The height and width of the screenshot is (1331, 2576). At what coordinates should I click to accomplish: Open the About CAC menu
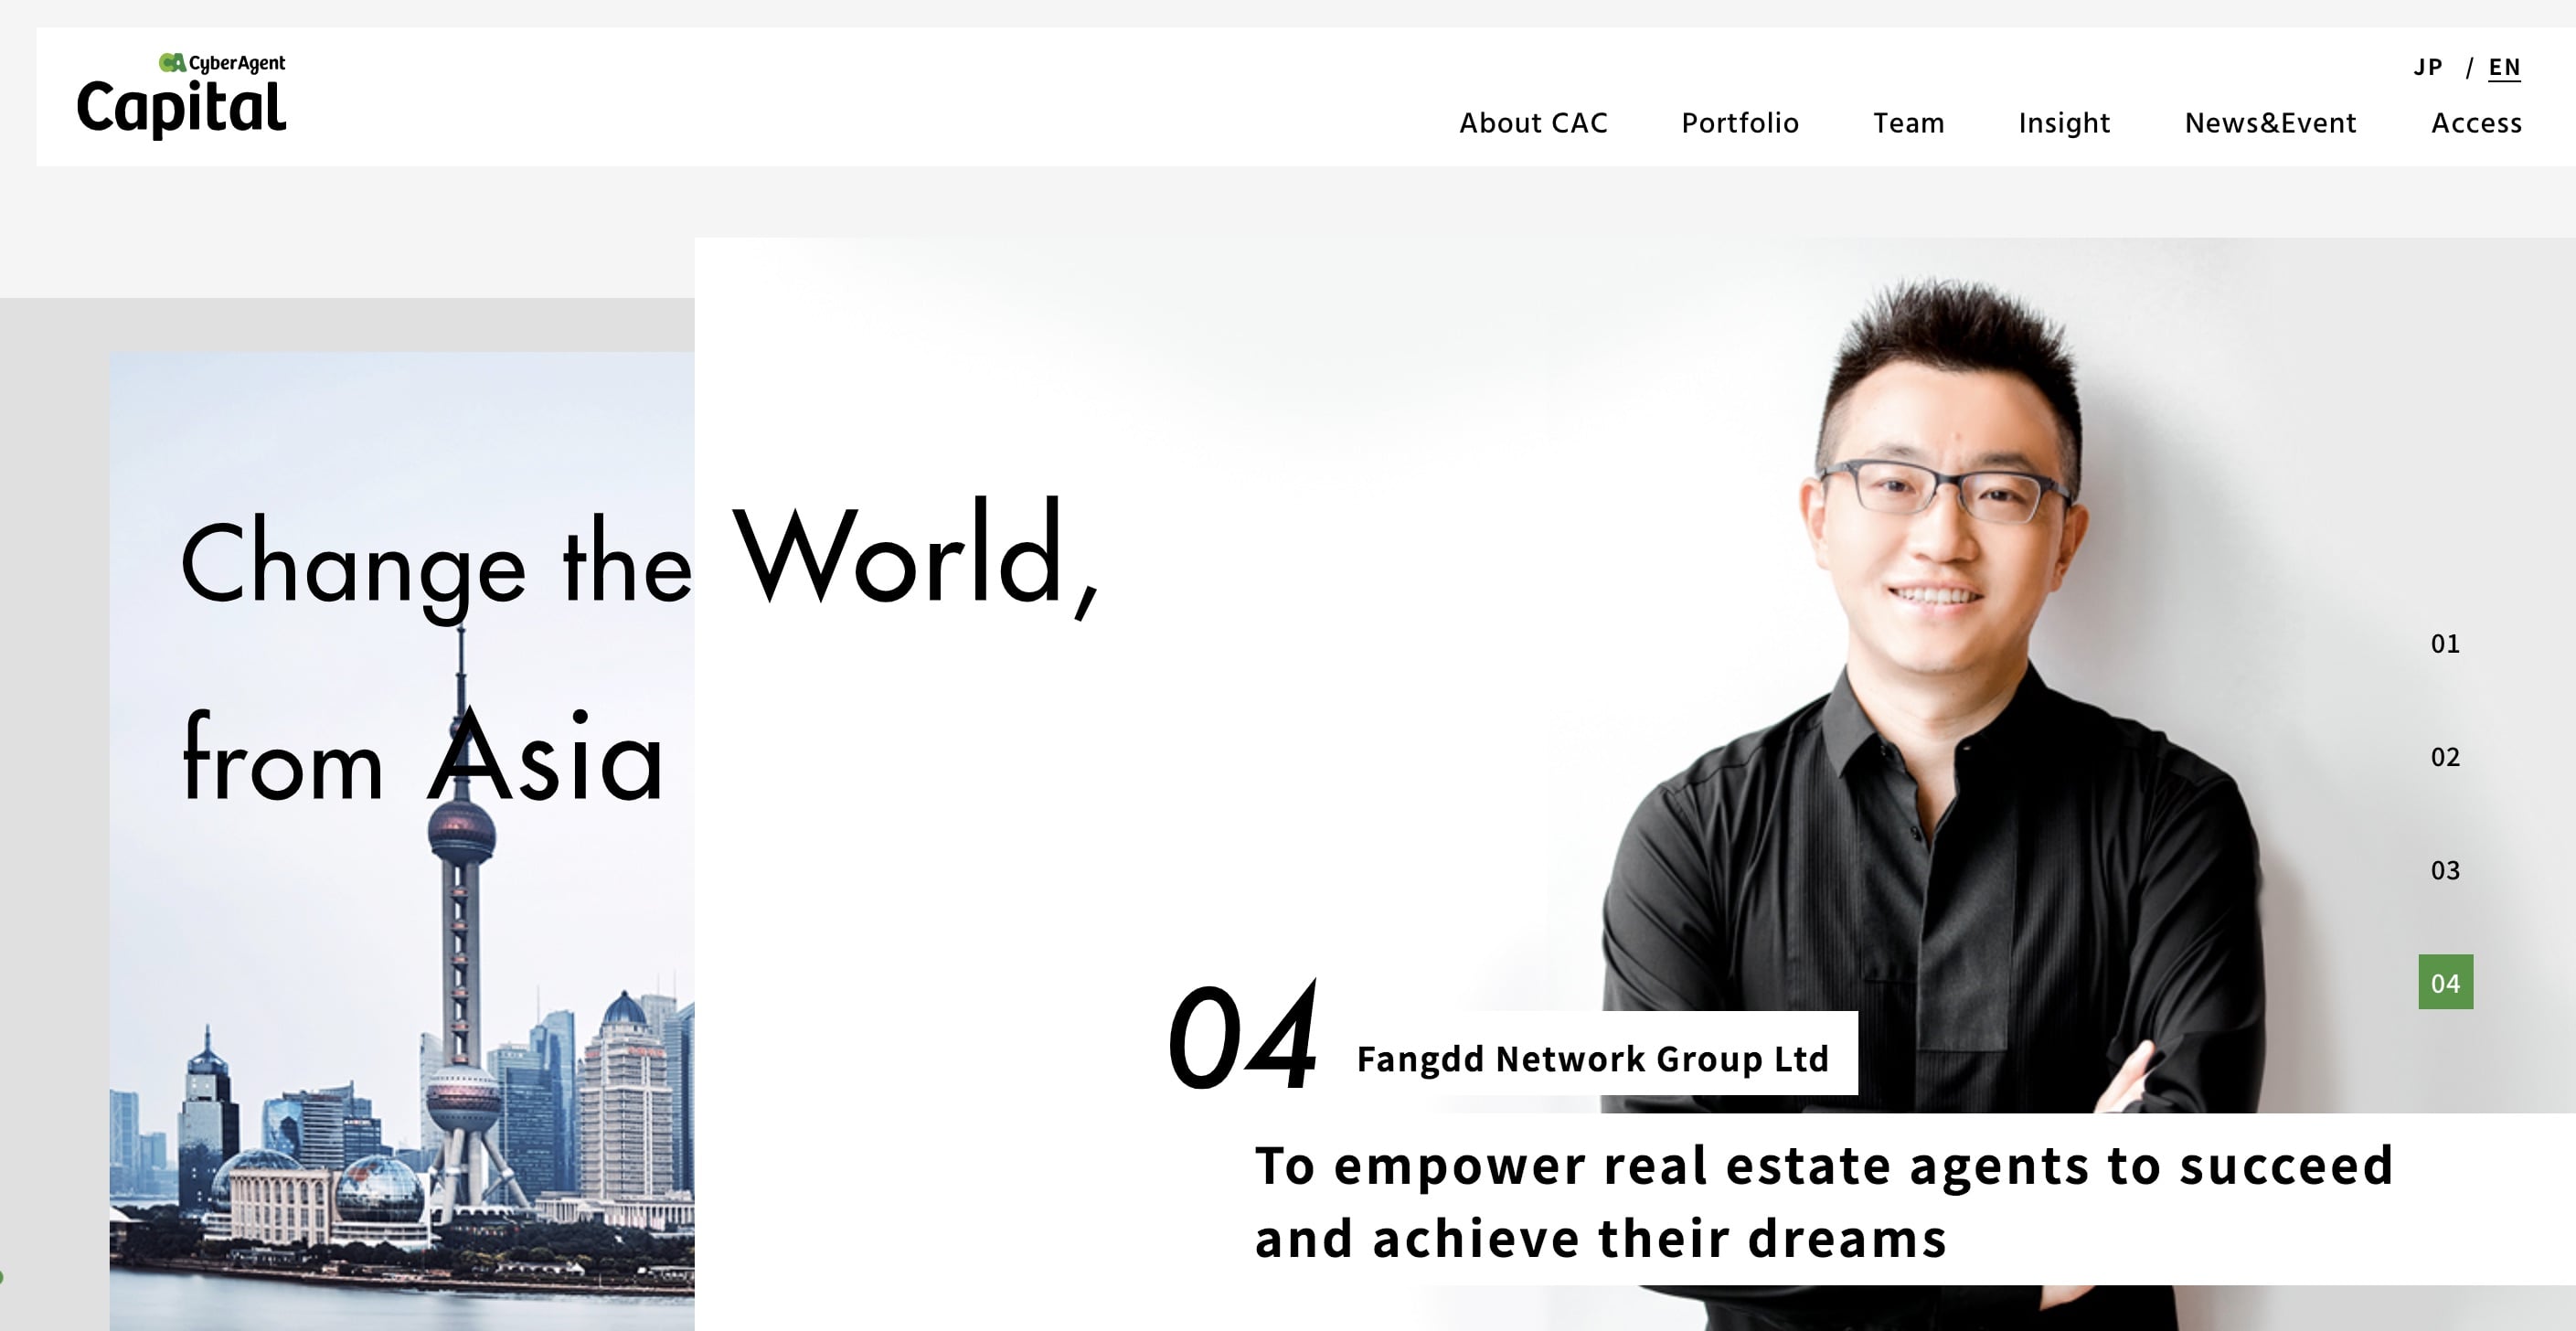point(1533,123)
